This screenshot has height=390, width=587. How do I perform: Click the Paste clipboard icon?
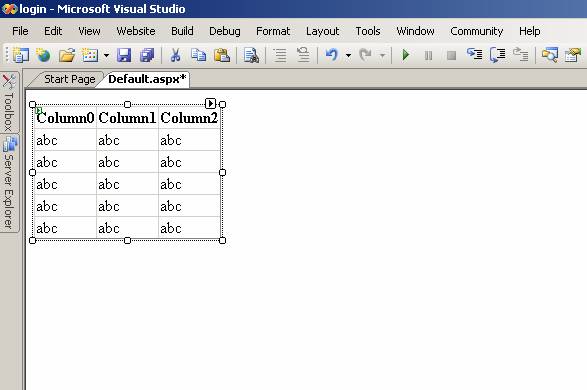(222, 55)
